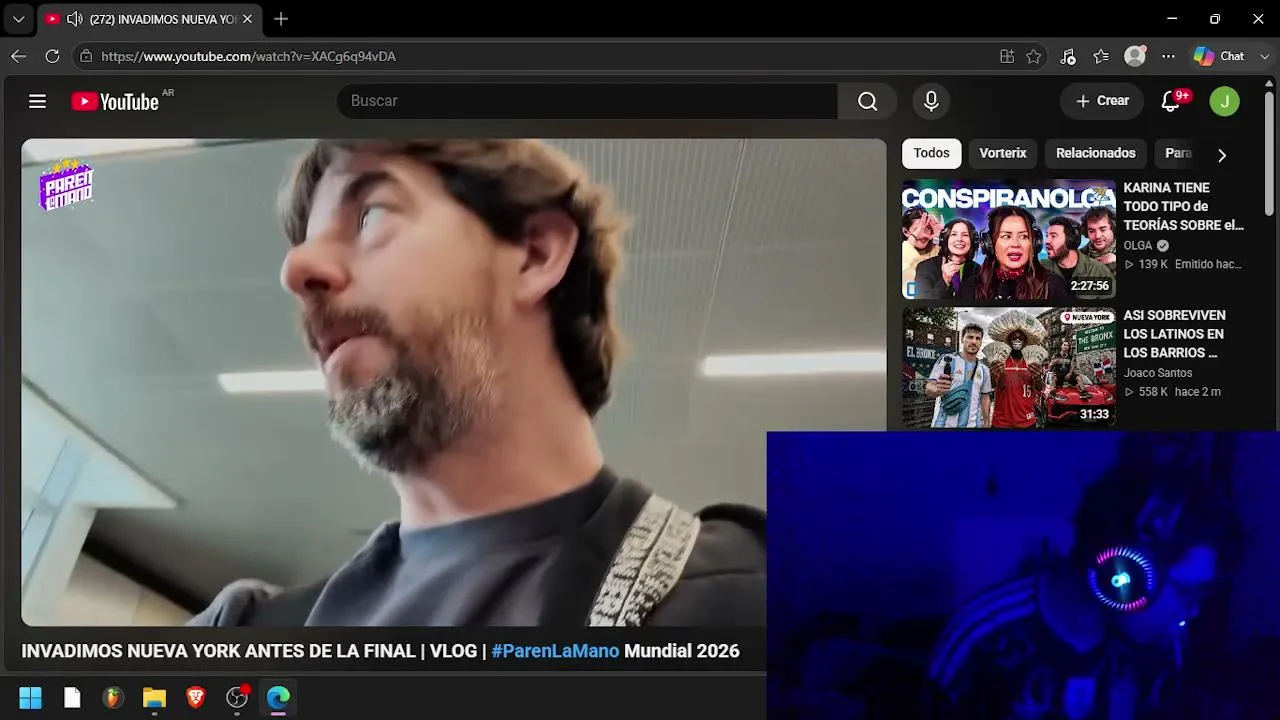Open the KARINA TIENE TODO TIPO video title
Screen dimensions: 1280x720
click(1184, 207)
